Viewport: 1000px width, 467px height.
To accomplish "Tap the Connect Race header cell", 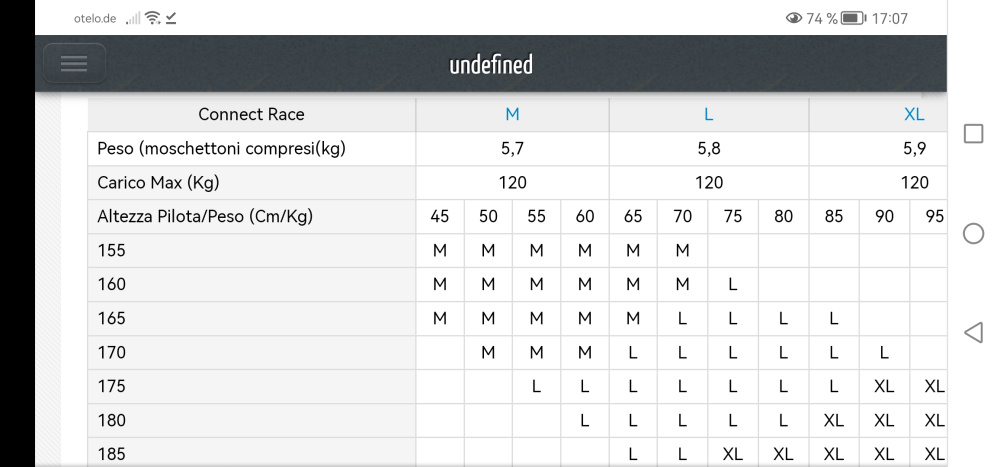I will pyautogui.click(x=251, y=114).
